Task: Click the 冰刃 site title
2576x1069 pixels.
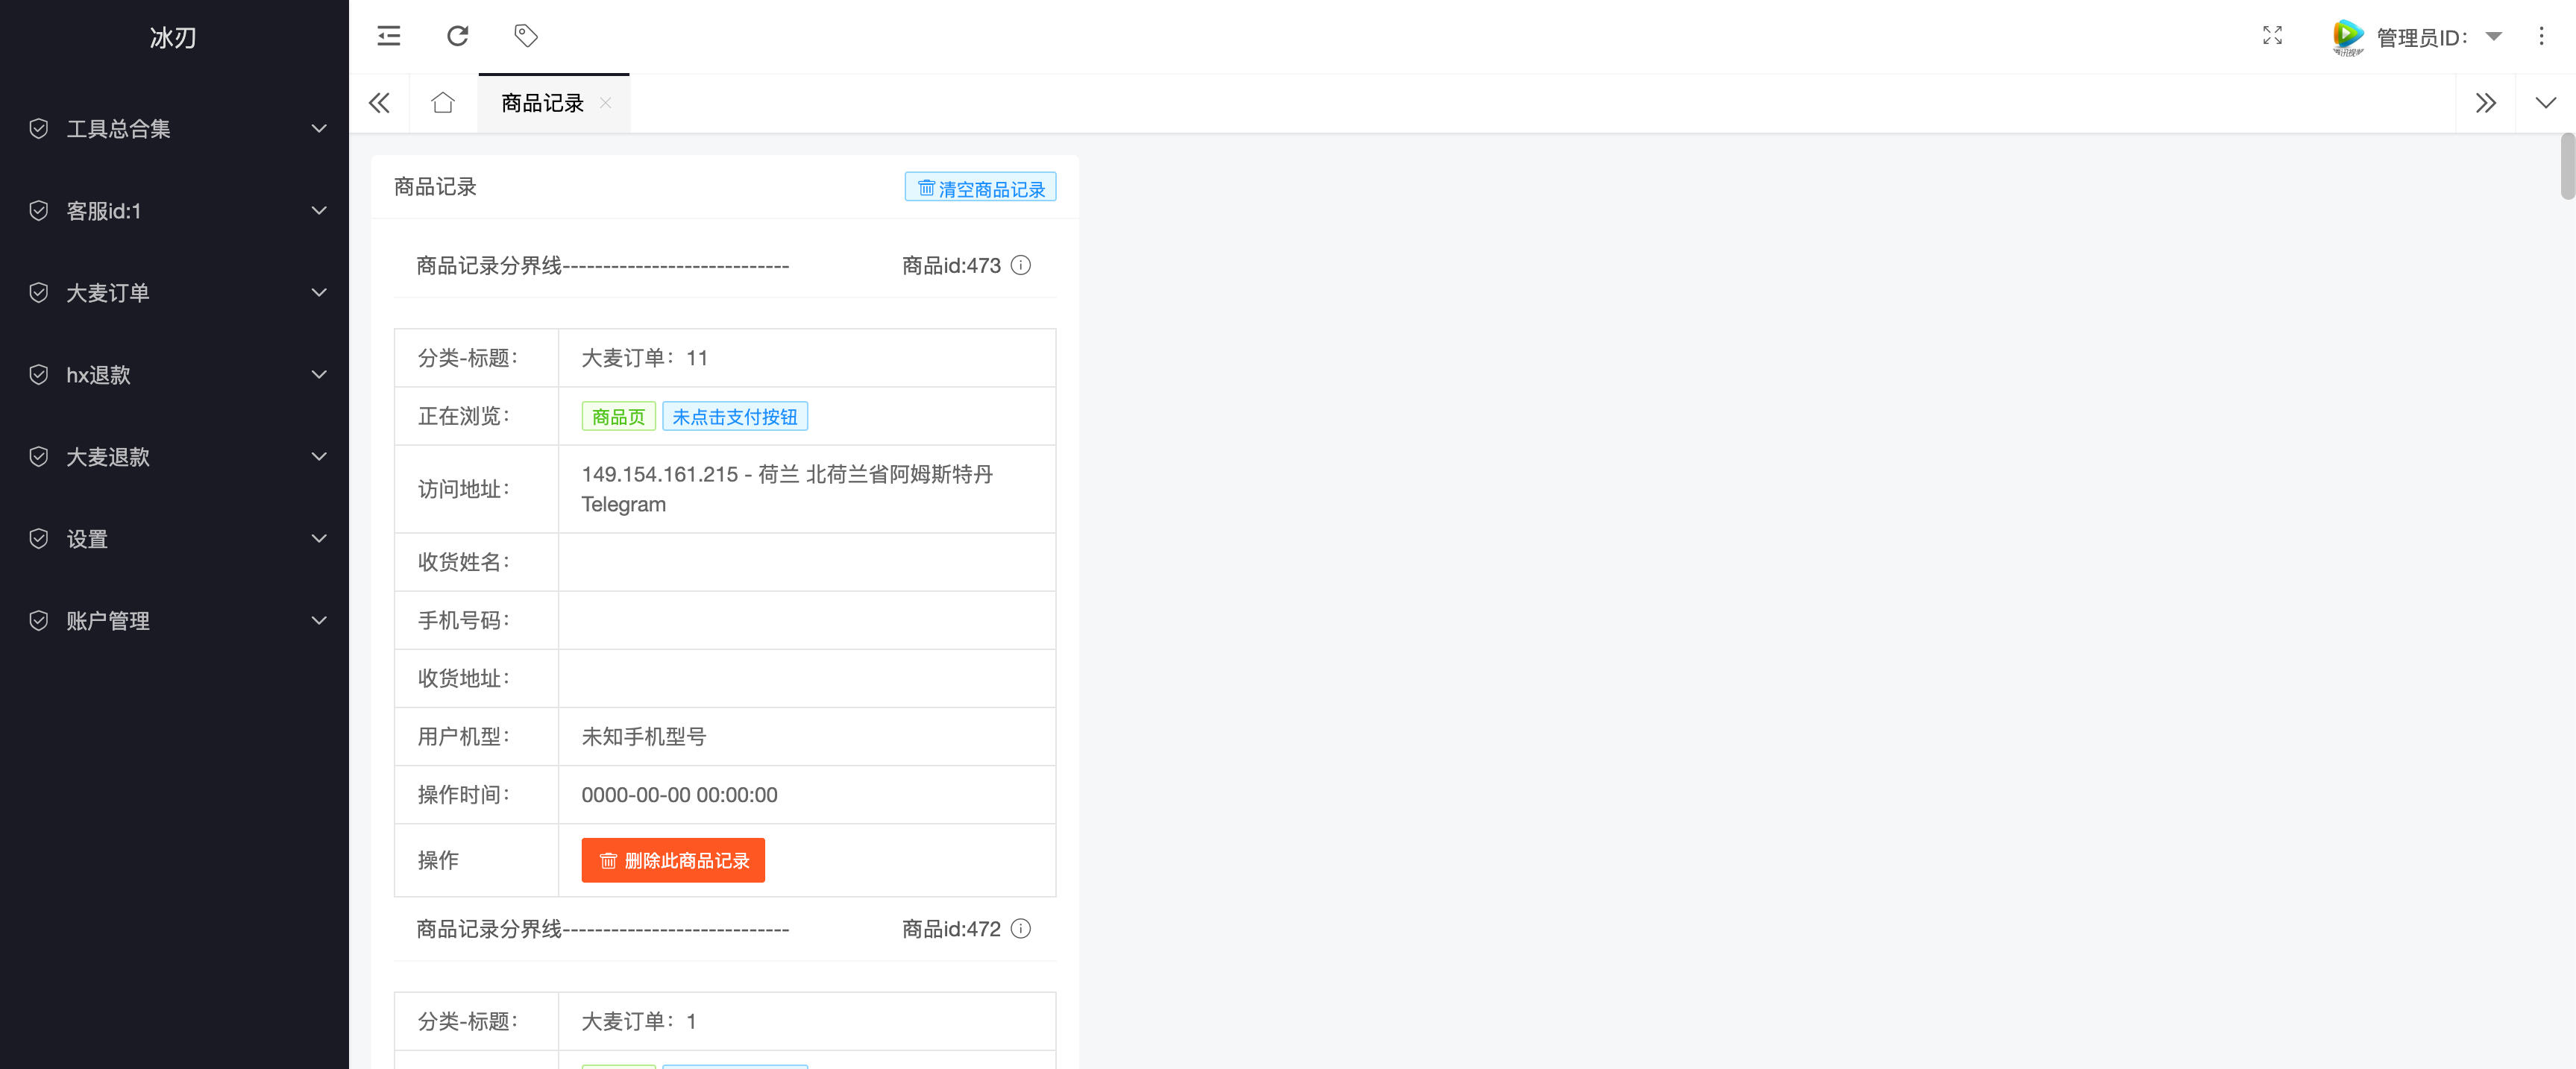Action: tap(173, 37)
